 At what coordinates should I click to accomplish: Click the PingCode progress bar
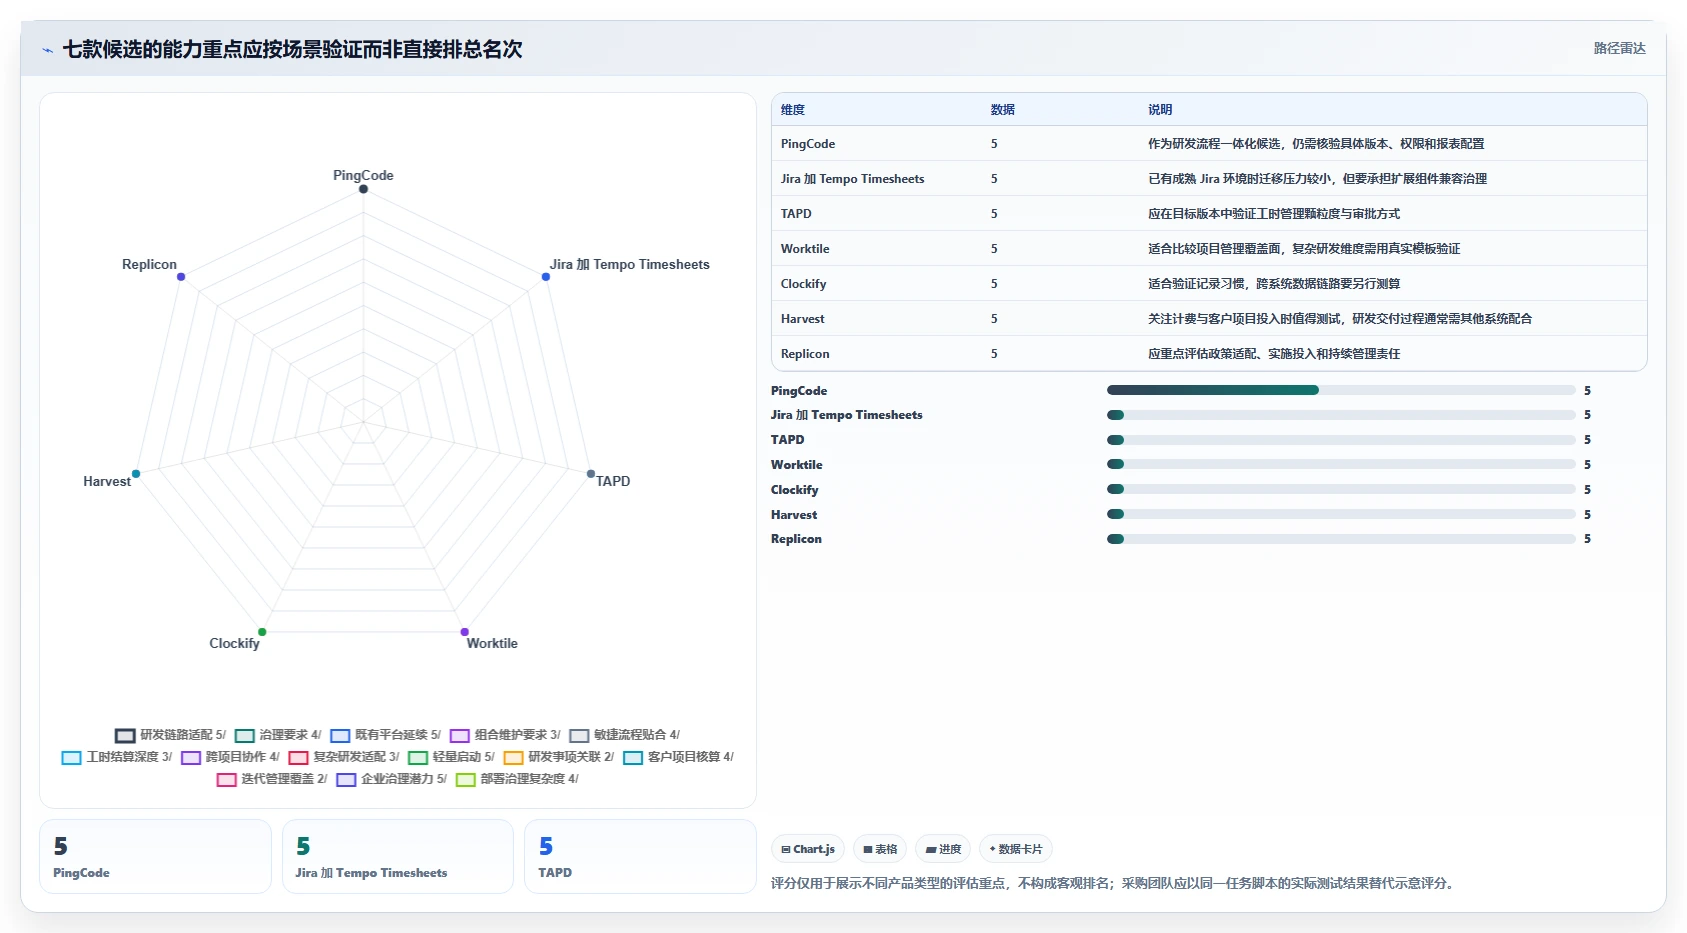click(1341, 390)
